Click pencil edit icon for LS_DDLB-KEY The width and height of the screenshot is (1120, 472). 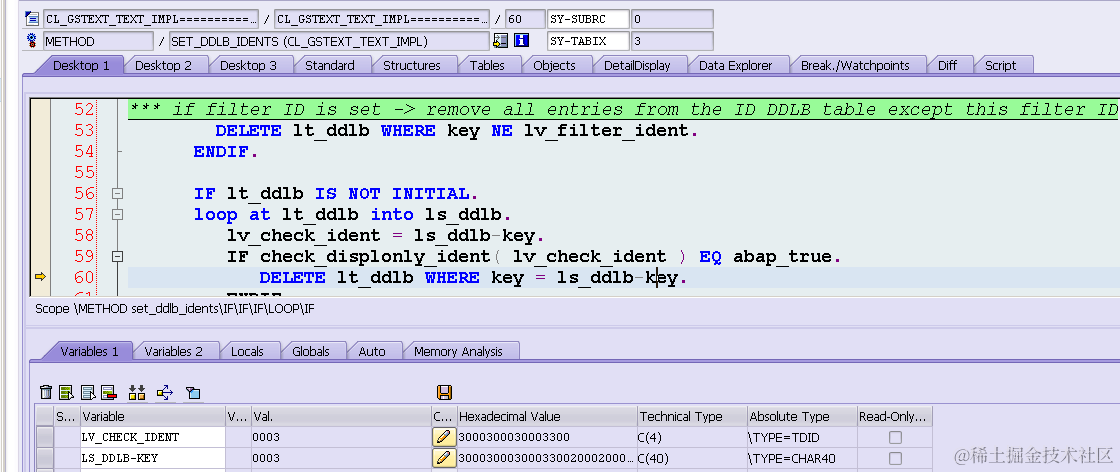pos(444,458)
